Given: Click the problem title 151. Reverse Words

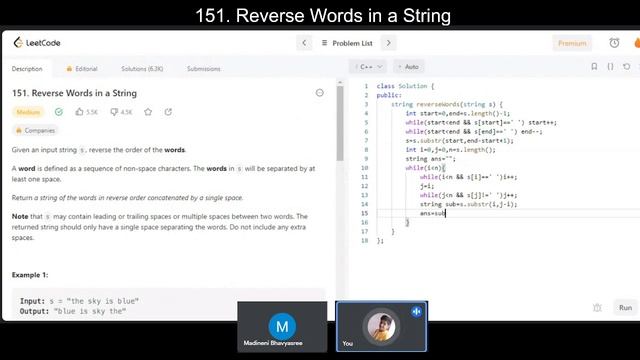Looking at the screenshot, I should click(74, 93).
